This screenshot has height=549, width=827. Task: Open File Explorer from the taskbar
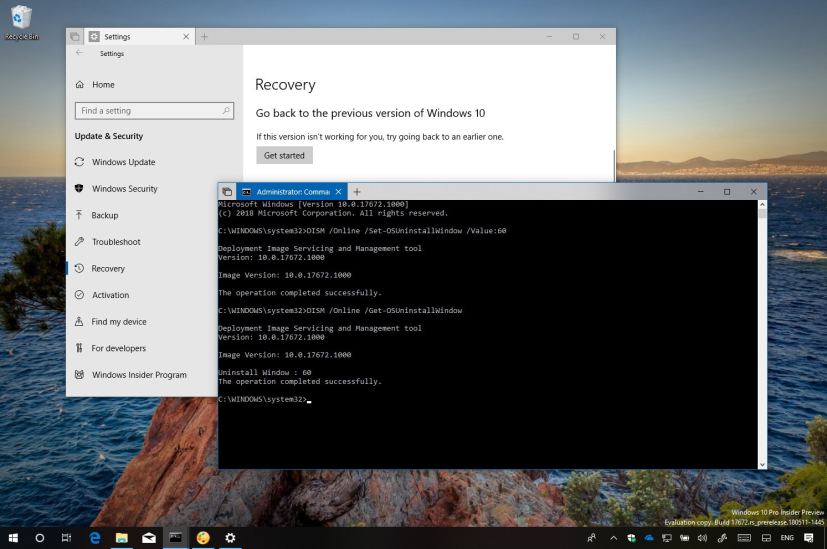point(122,538)
